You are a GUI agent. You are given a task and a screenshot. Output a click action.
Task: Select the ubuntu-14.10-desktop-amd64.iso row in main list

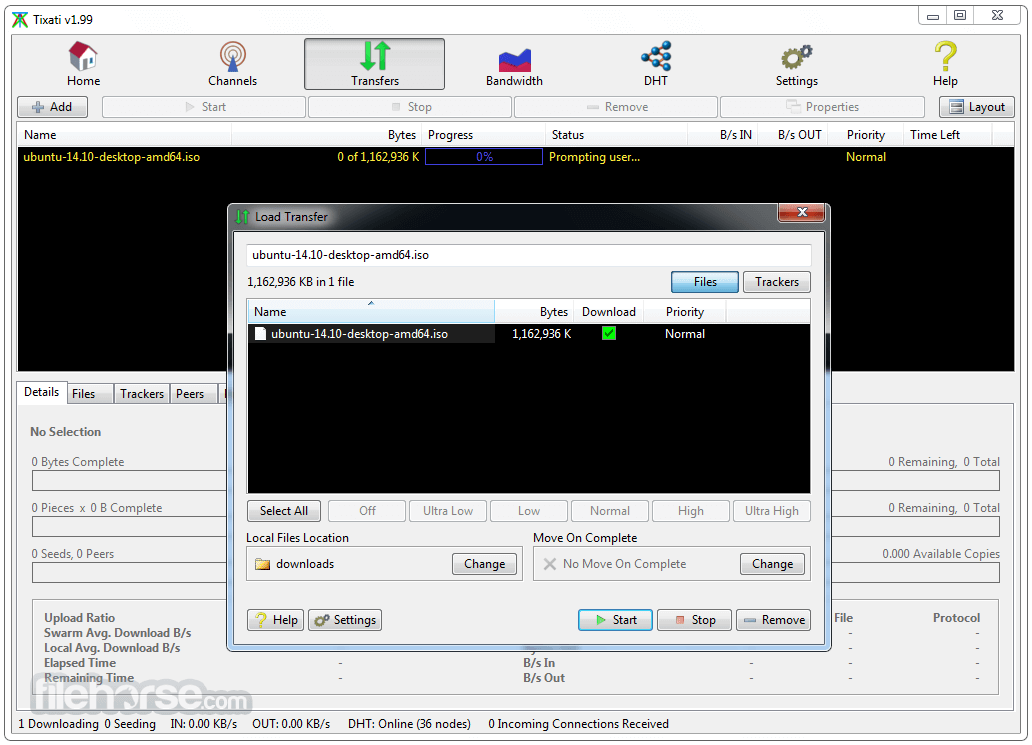[515, 157]
